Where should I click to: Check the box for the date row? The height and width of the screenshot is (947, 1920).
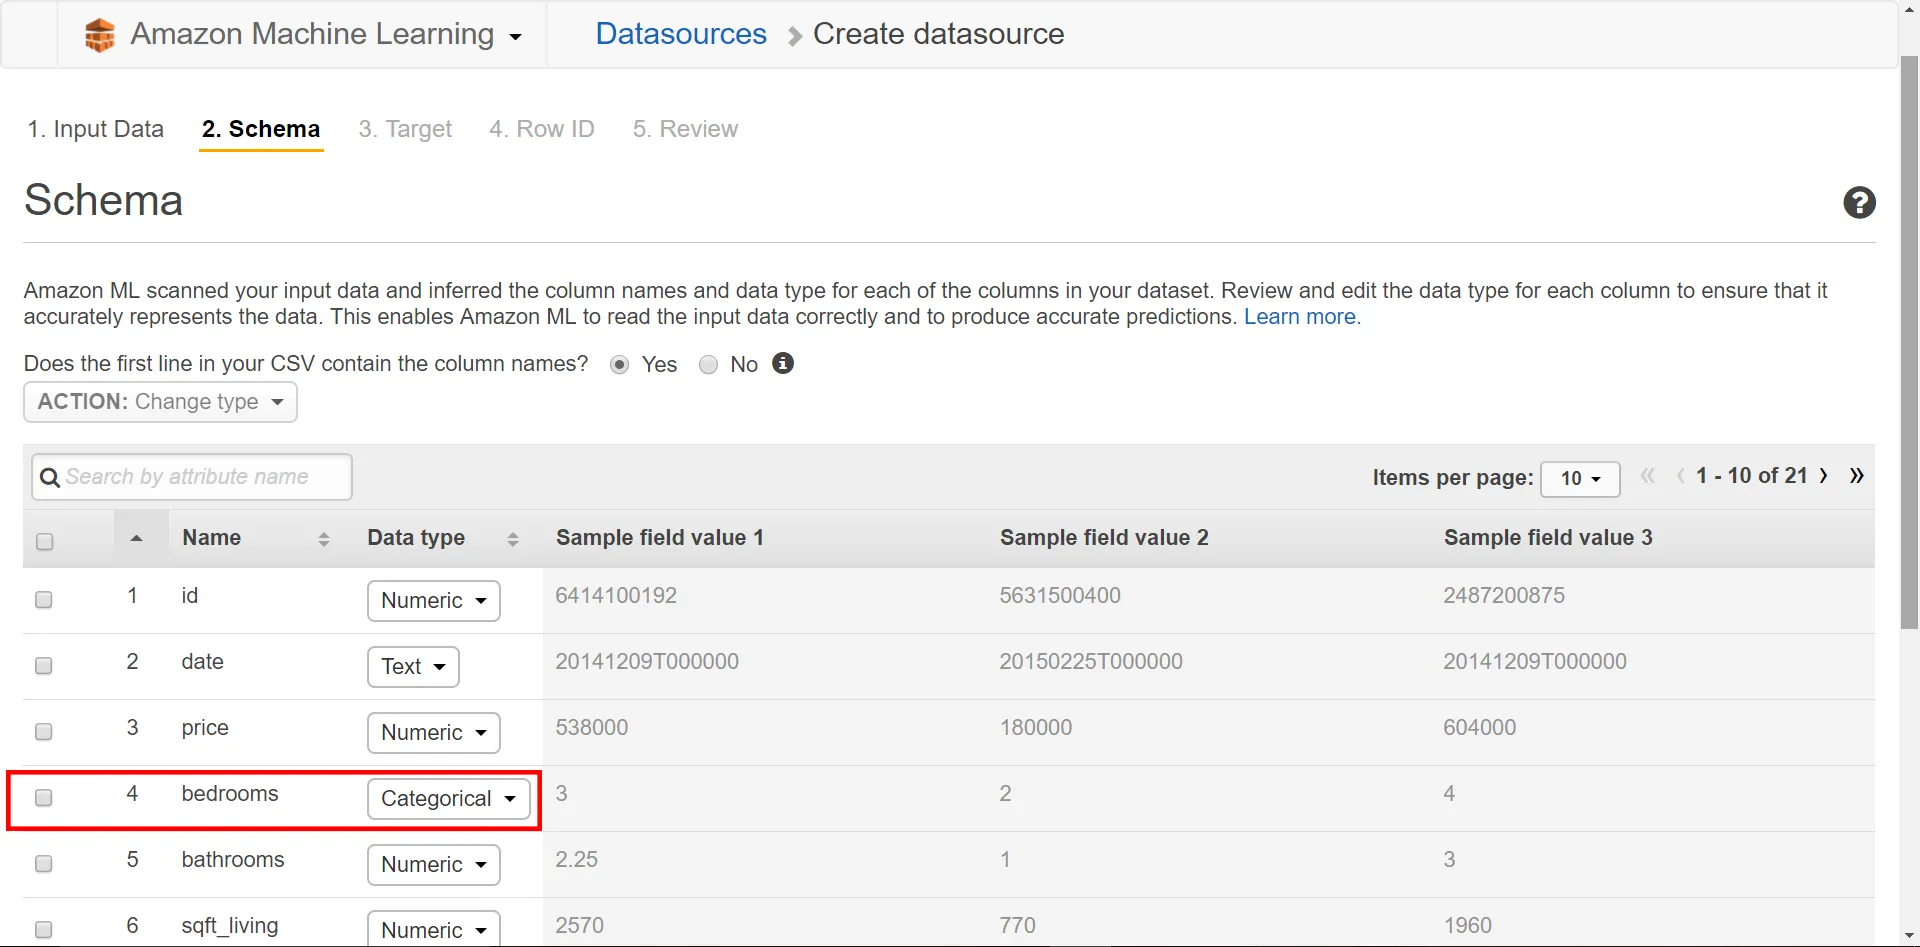tap(44, 665)
